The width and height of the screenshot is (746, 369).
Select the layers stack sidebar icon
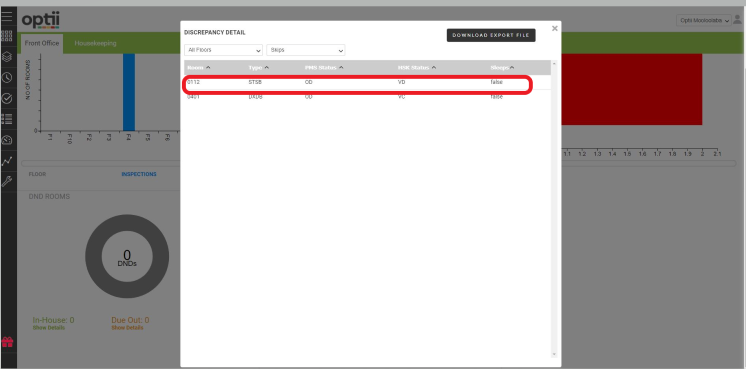[7, 57]
